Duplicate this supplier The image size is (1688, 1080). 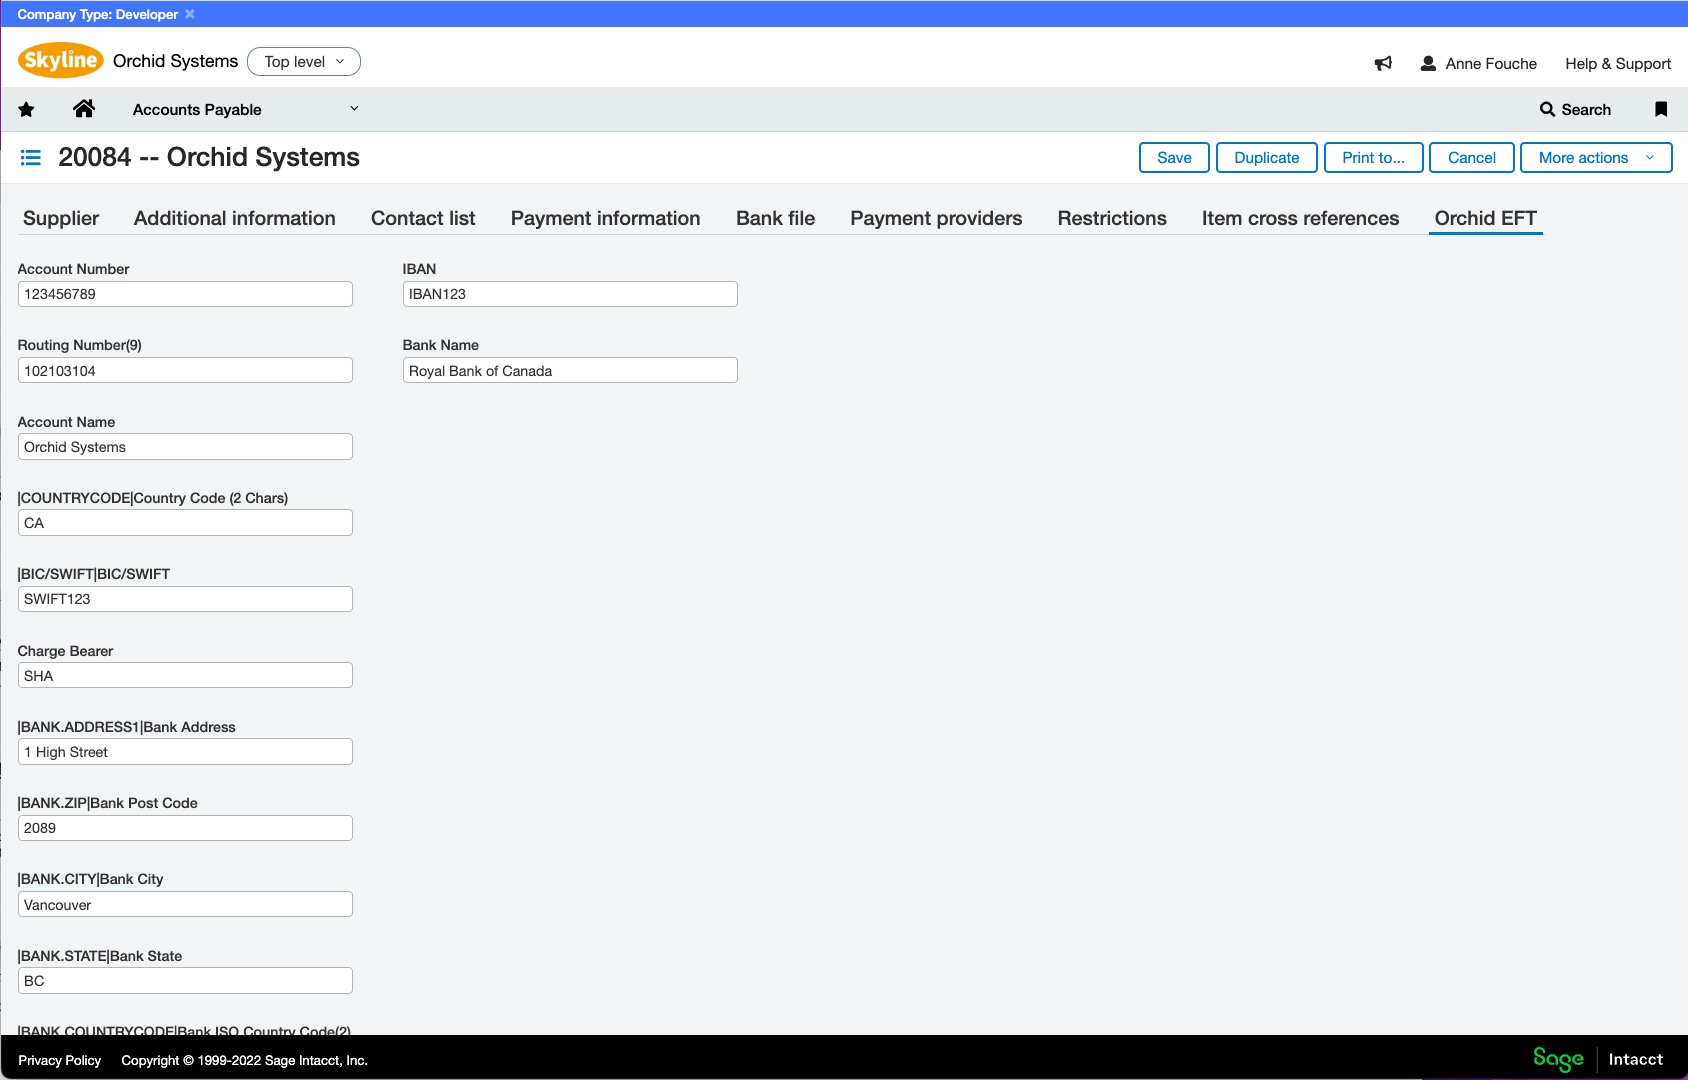1267,157
